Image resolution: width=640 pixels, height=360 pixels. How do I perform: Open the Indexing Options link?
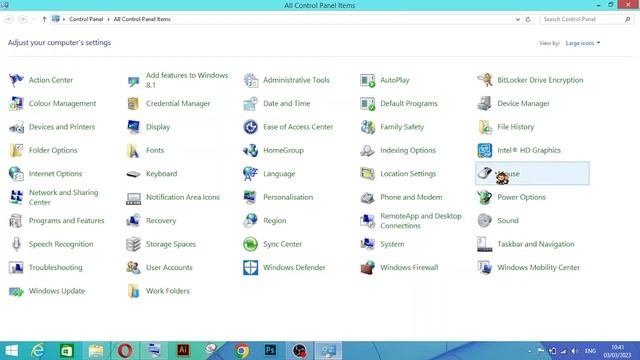pyautogui.click(x=408, y=151)
